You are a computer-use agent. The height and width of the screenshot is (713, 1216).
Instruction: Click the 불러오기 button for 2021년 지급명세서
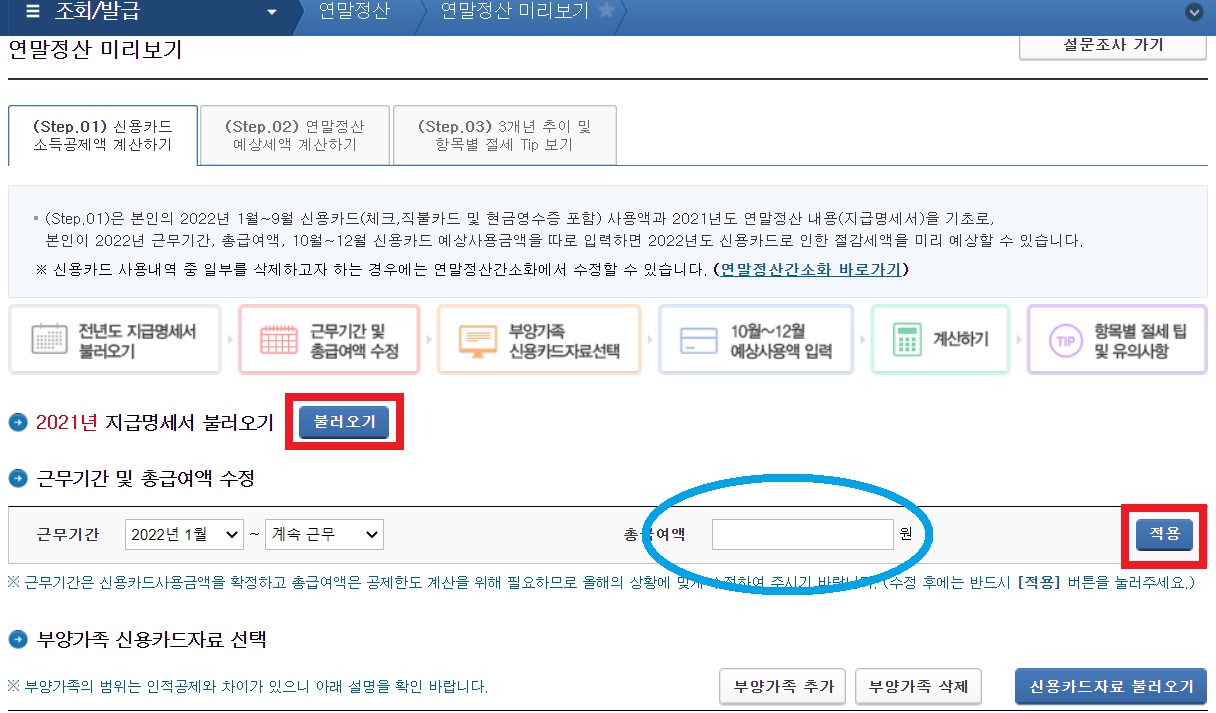coord(343,421)
